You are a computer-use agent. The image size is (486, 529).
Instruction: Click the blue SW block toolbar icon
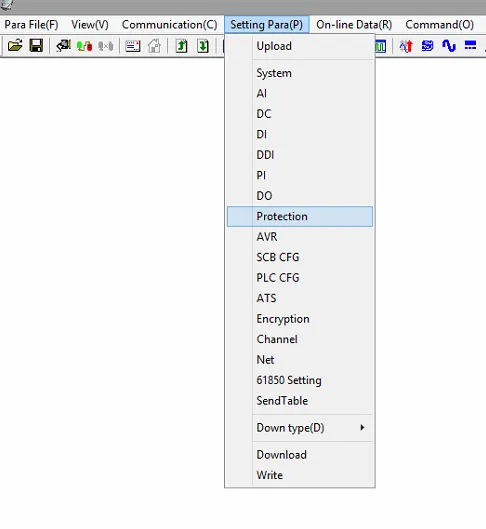pos(427,46)
